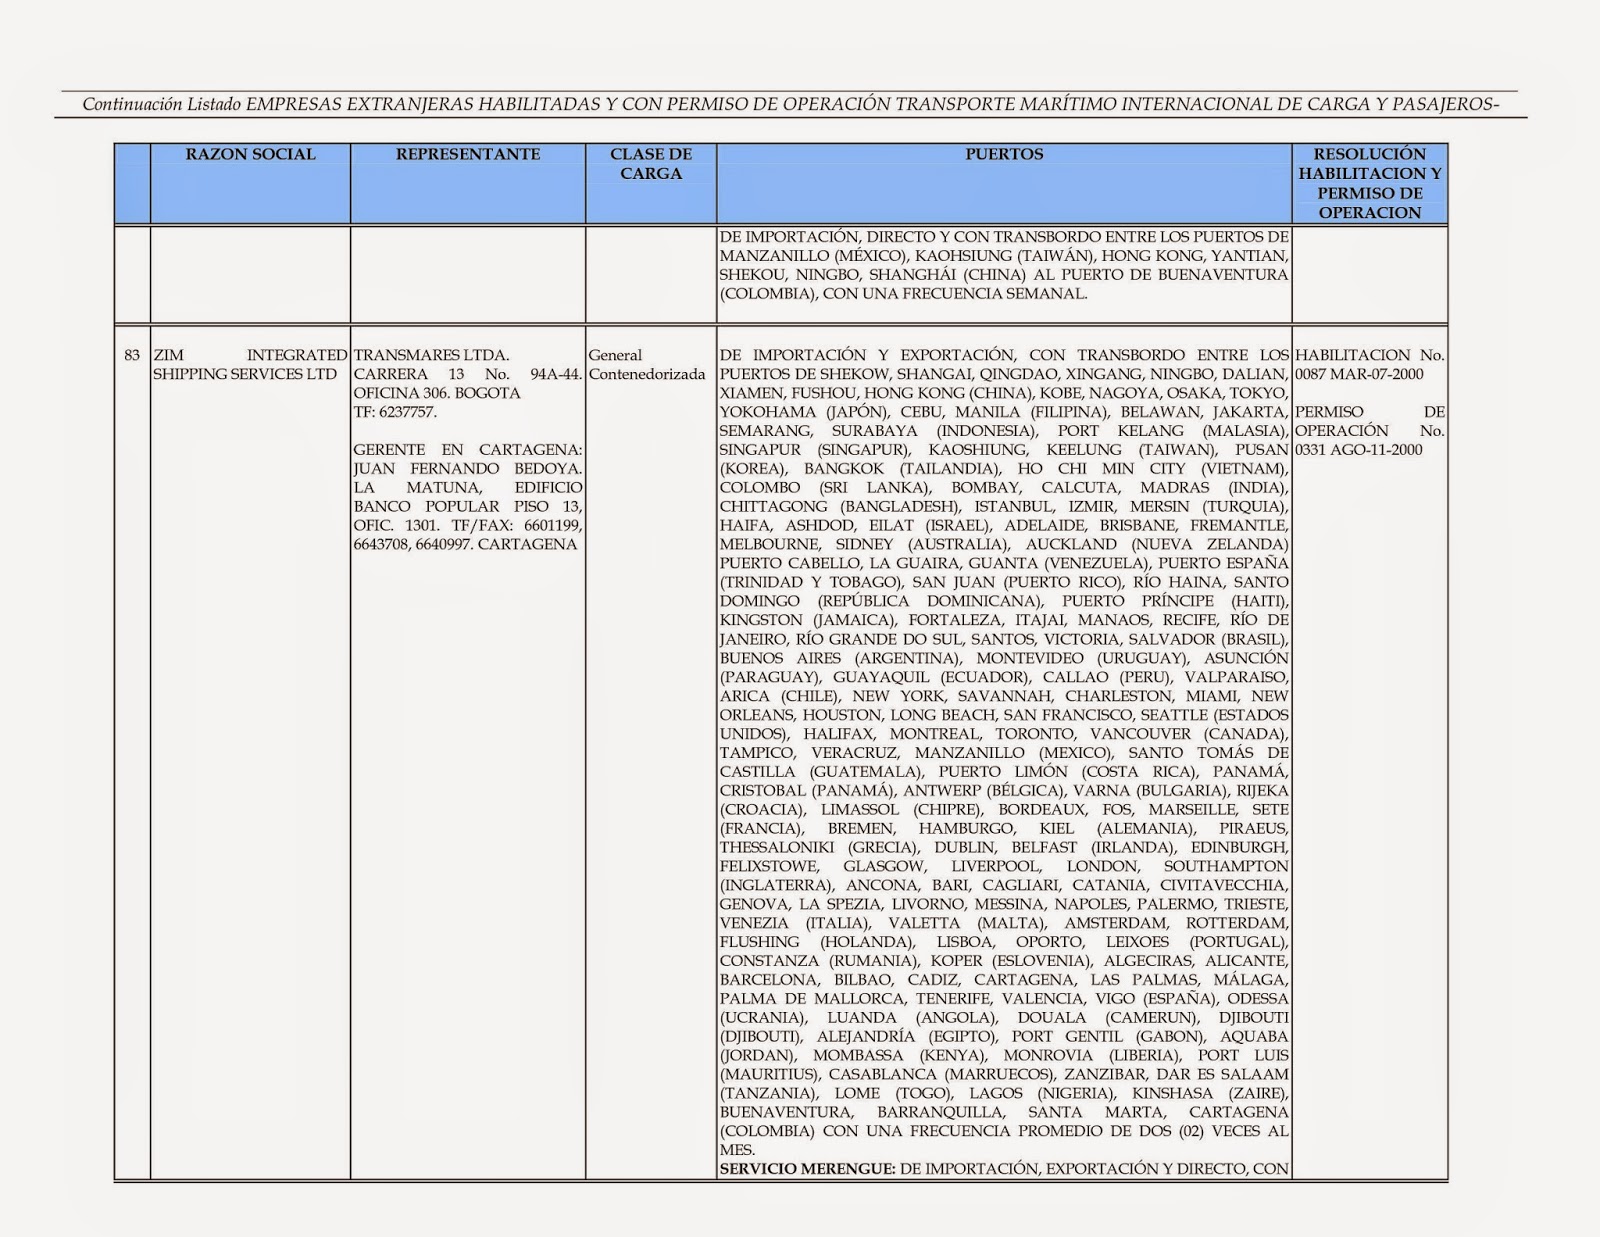Click the line starting MANZANILLO (MÉXICO), KAOHSIUNG

(x=1004, y=256)
